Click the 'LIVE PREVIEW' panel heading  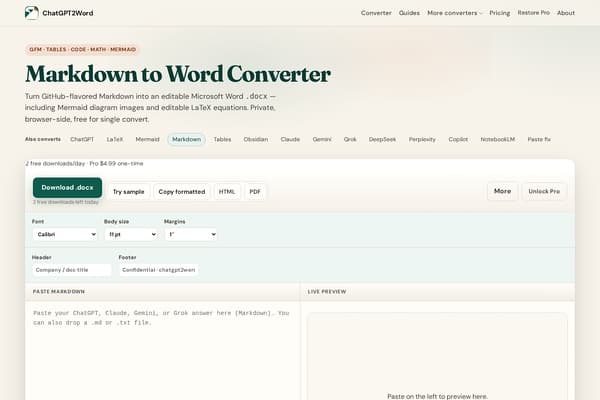[327, 292]
